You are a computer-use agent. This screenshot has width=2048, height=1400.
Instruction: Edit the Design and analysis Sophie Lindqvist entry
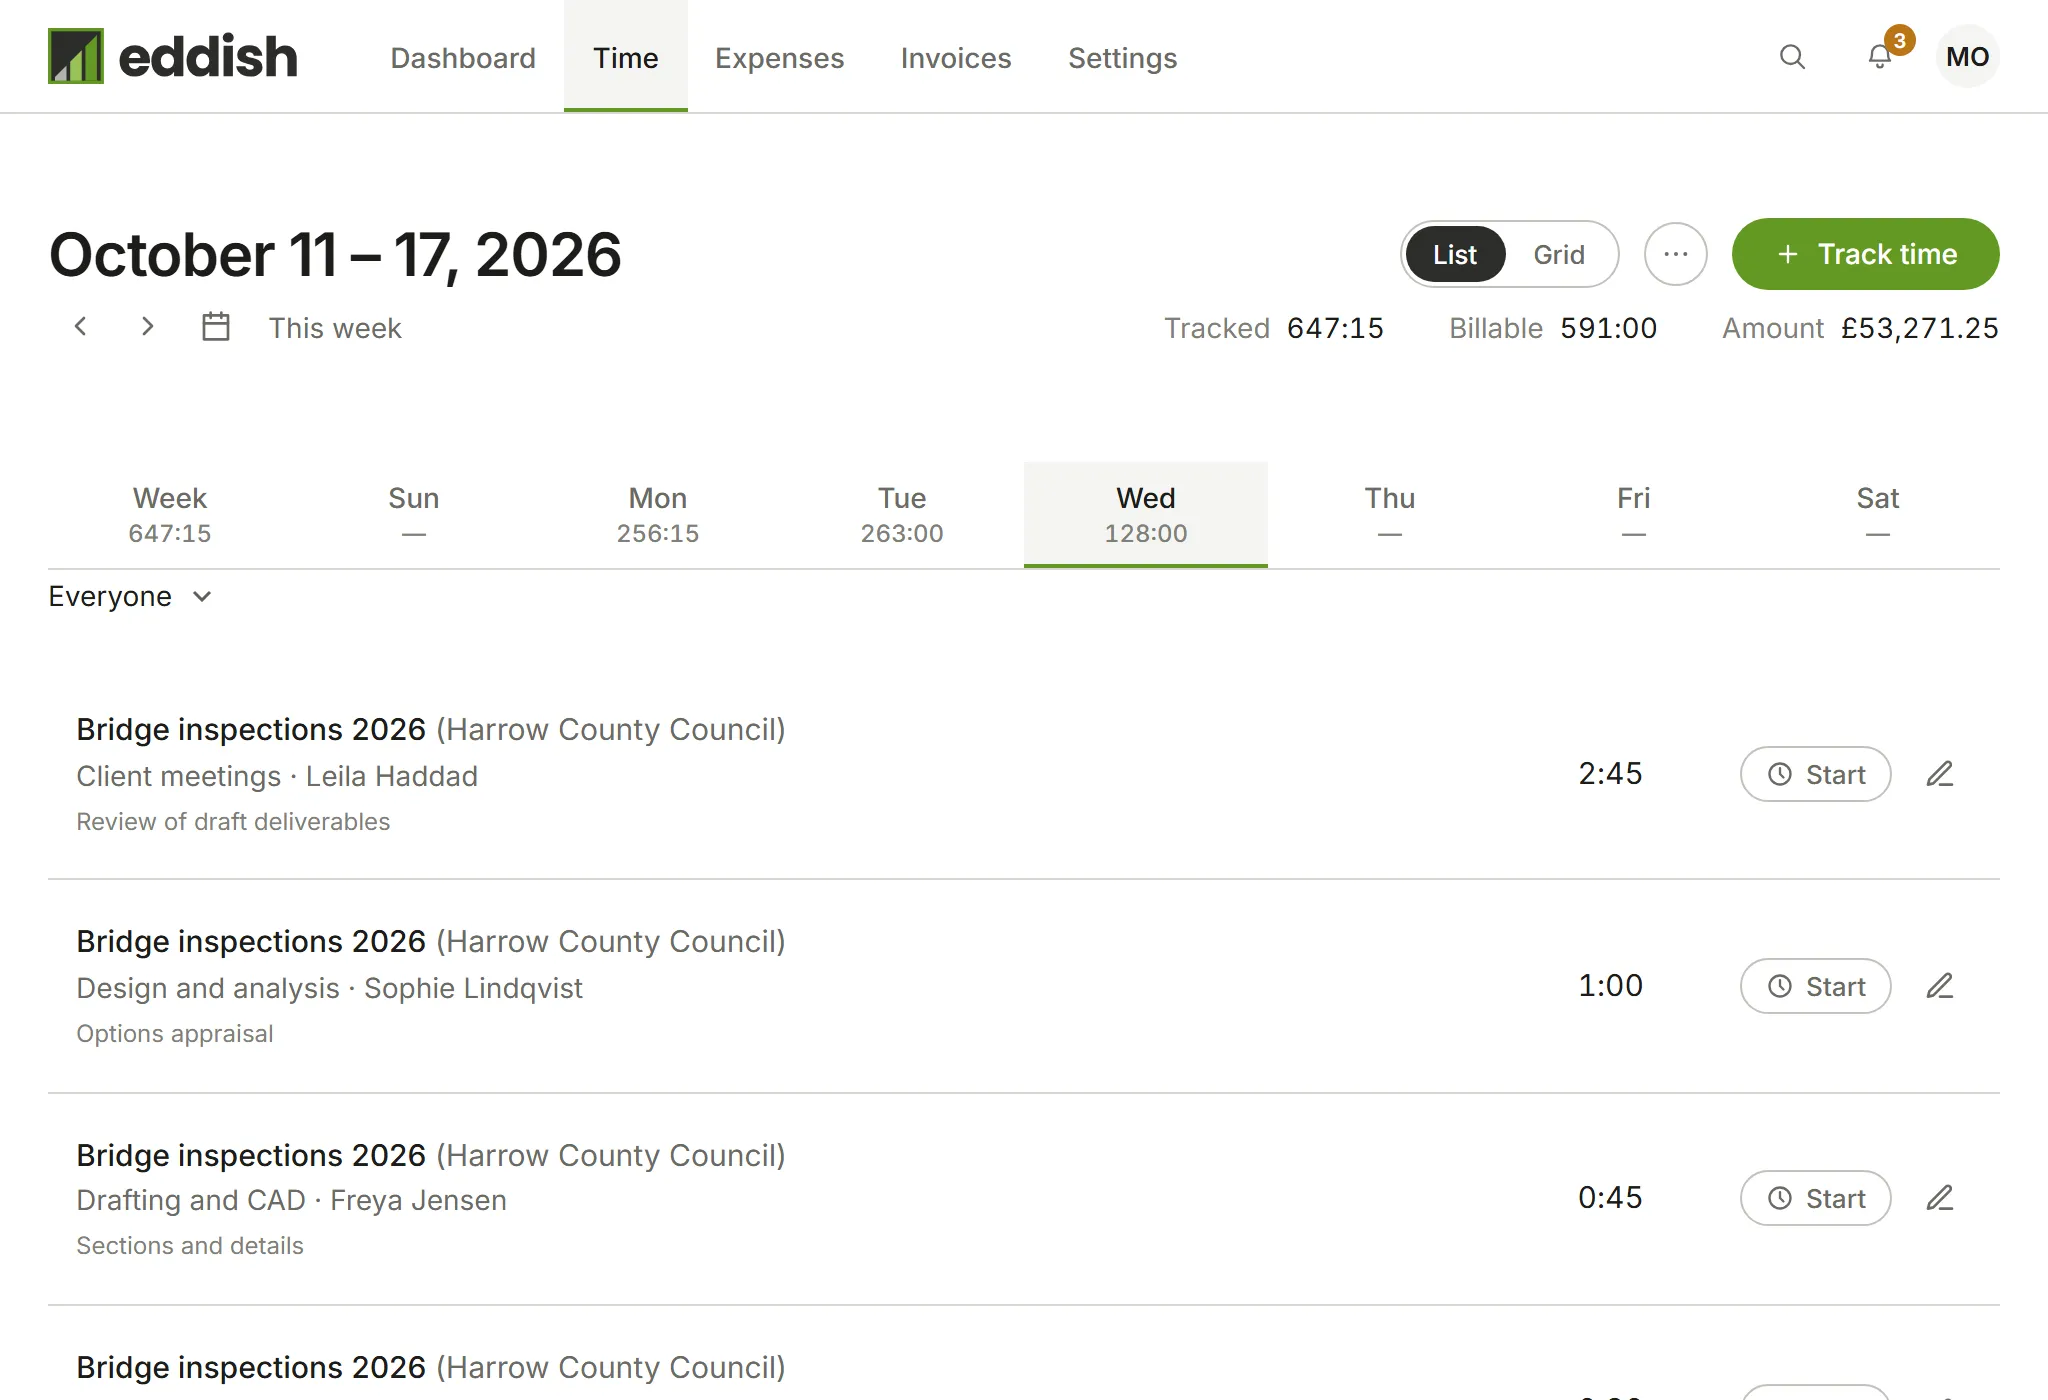[x=1940, y=986]
